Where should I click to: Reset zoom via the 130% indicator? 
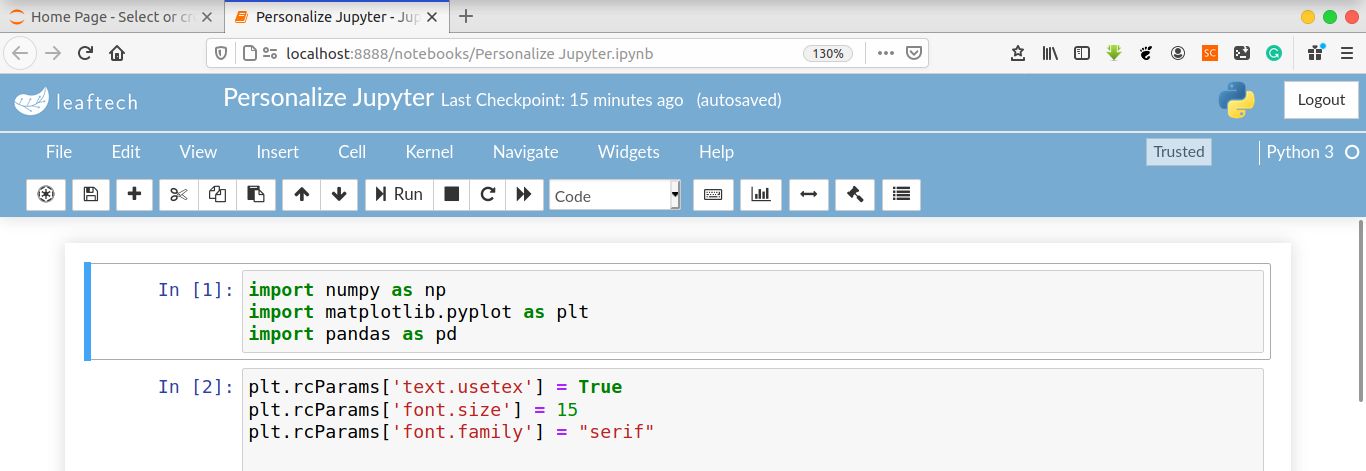[x=828, y=54]
